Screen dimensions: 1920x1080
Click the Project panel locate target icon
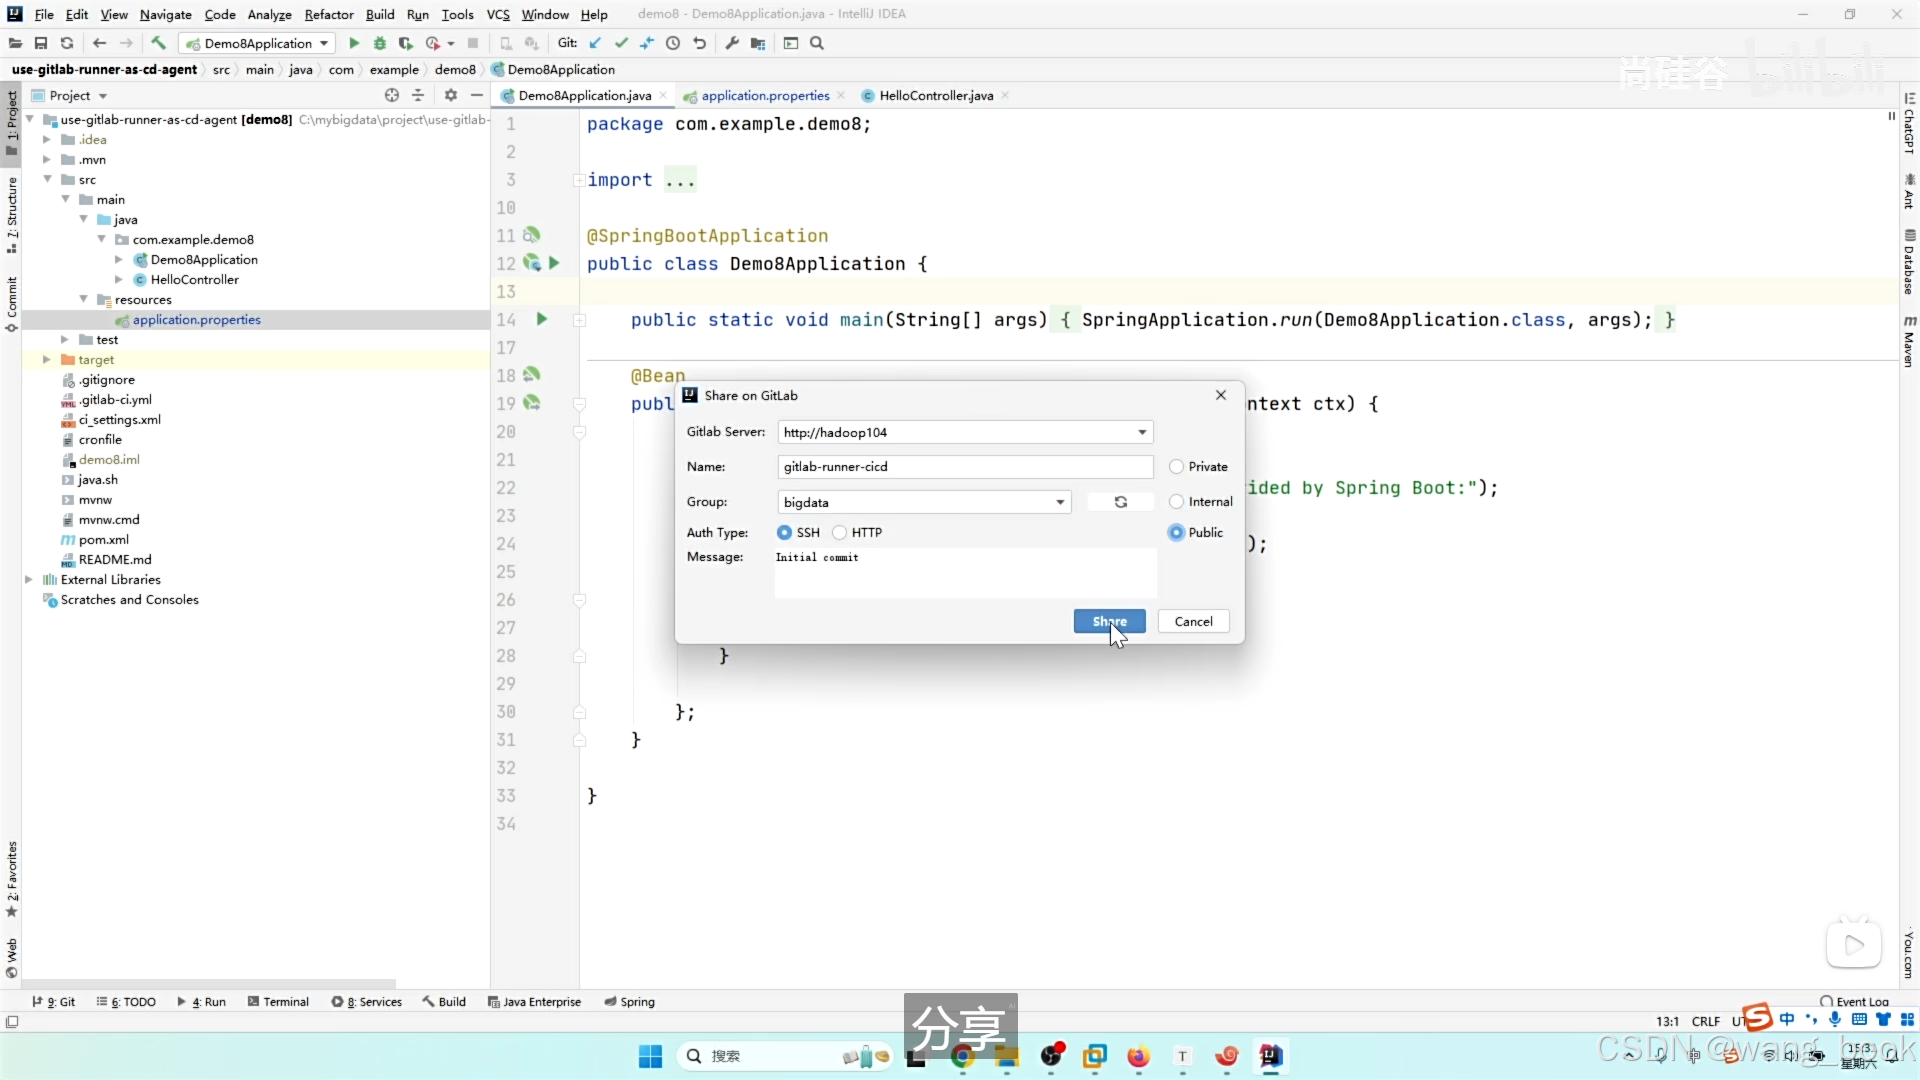(x=392, y=95)
